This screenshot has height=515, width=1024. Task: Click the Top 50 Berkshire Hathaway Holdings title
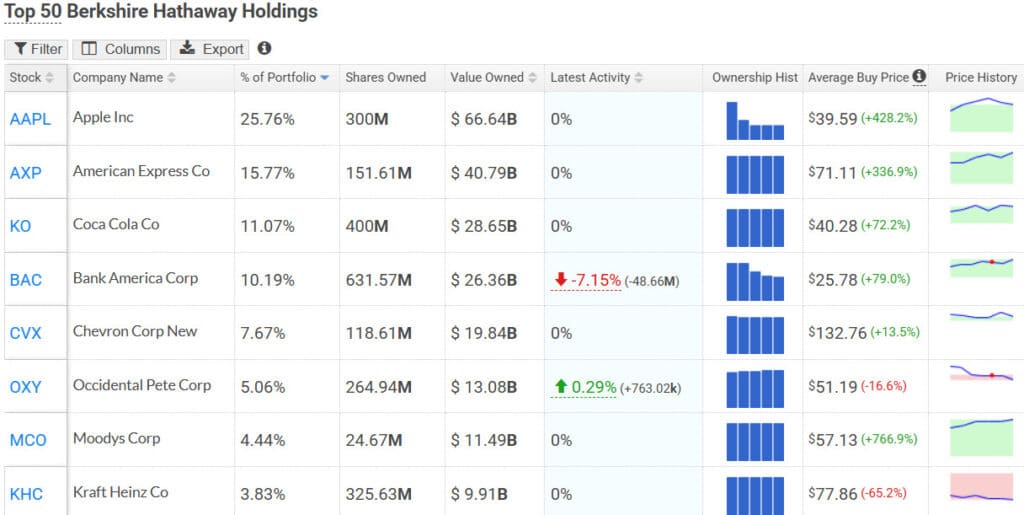tap(161, 13)
